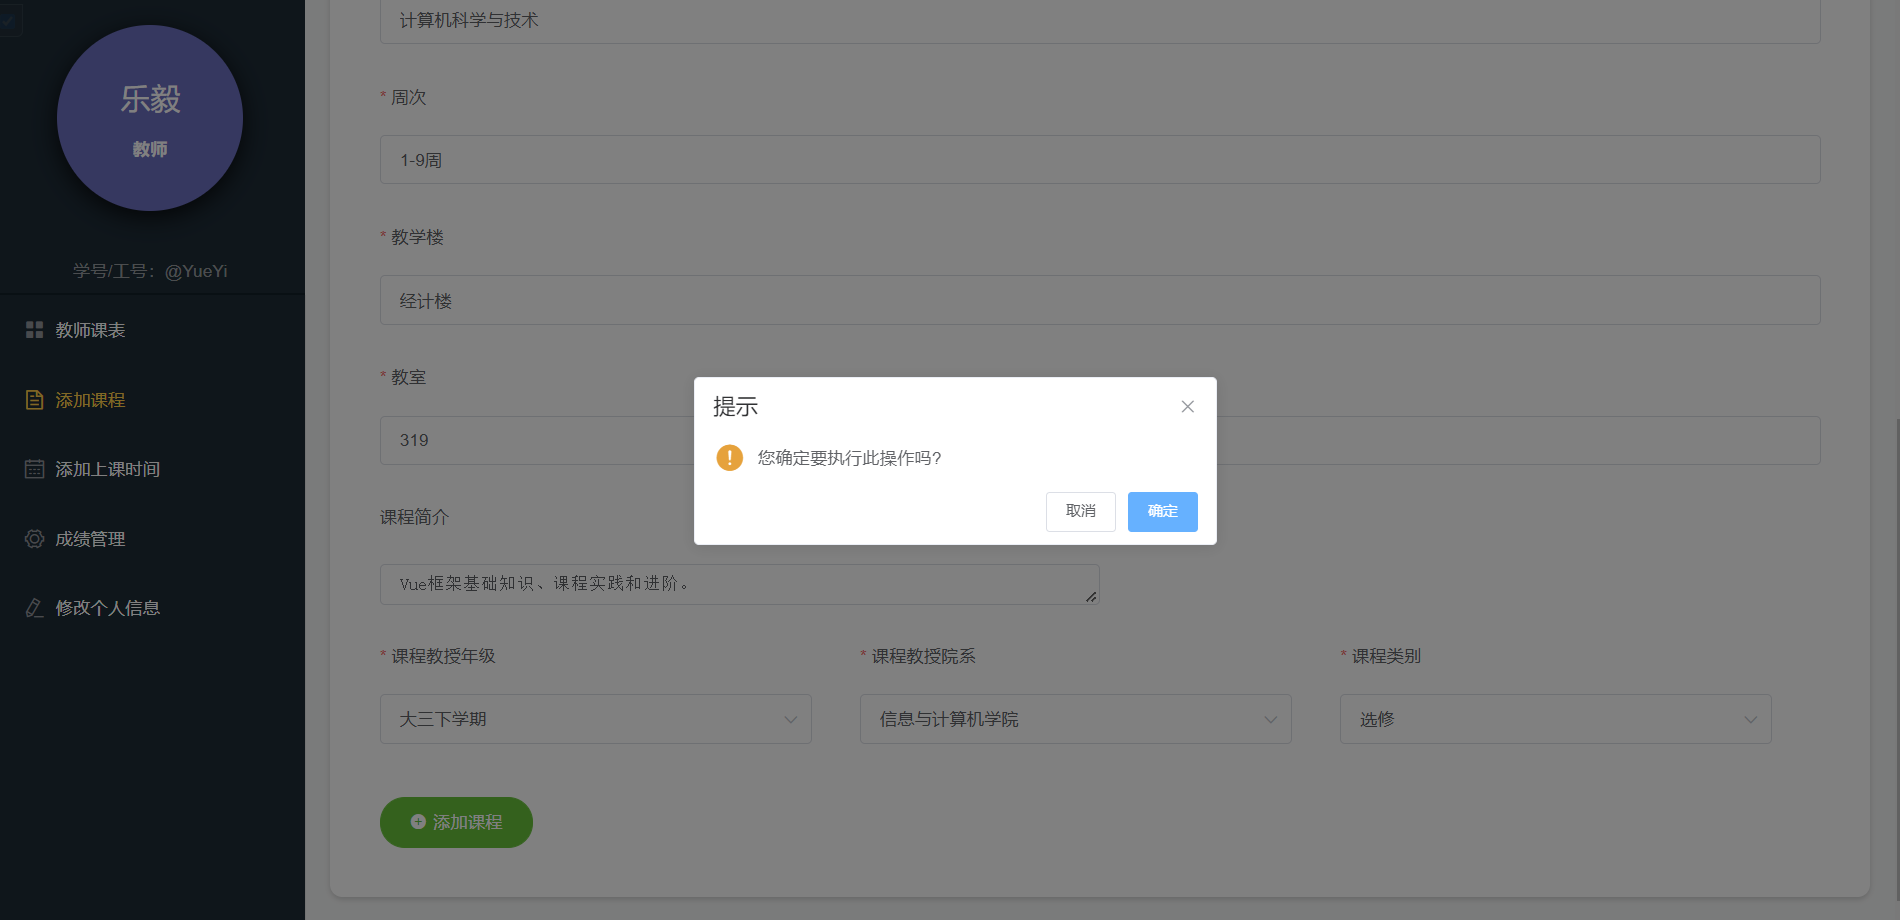The height and width of the screenshot is (920, 1900).
Task: Click the 教室 input field 319
Action: click(x=1100, y=440)
